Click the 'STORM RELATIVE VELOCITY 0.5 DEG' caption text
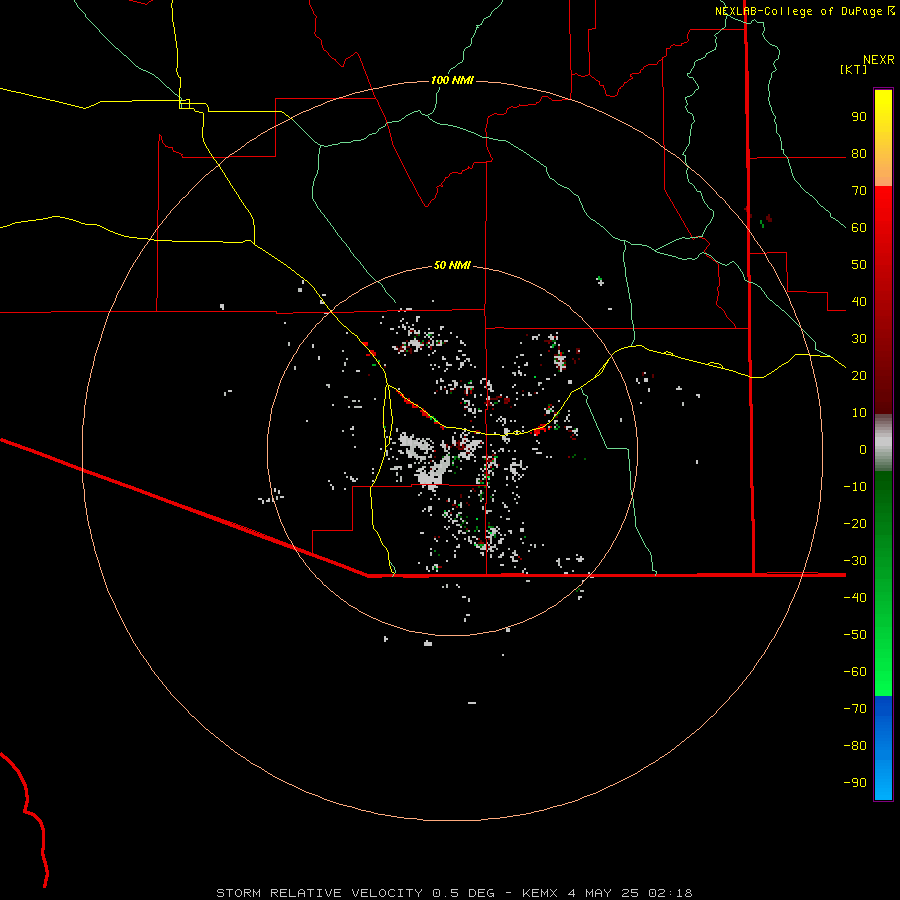 (x=355, y=893)
